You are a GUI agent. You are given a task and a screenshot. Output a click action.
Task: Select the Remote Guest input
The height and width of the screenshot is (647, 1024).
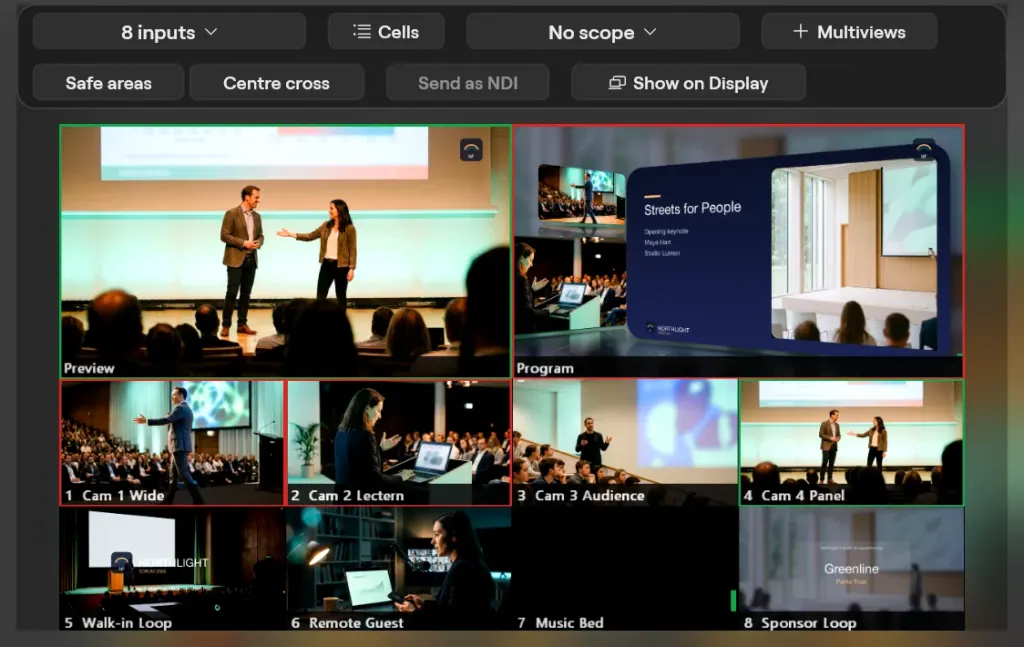(x=398, y=569)
